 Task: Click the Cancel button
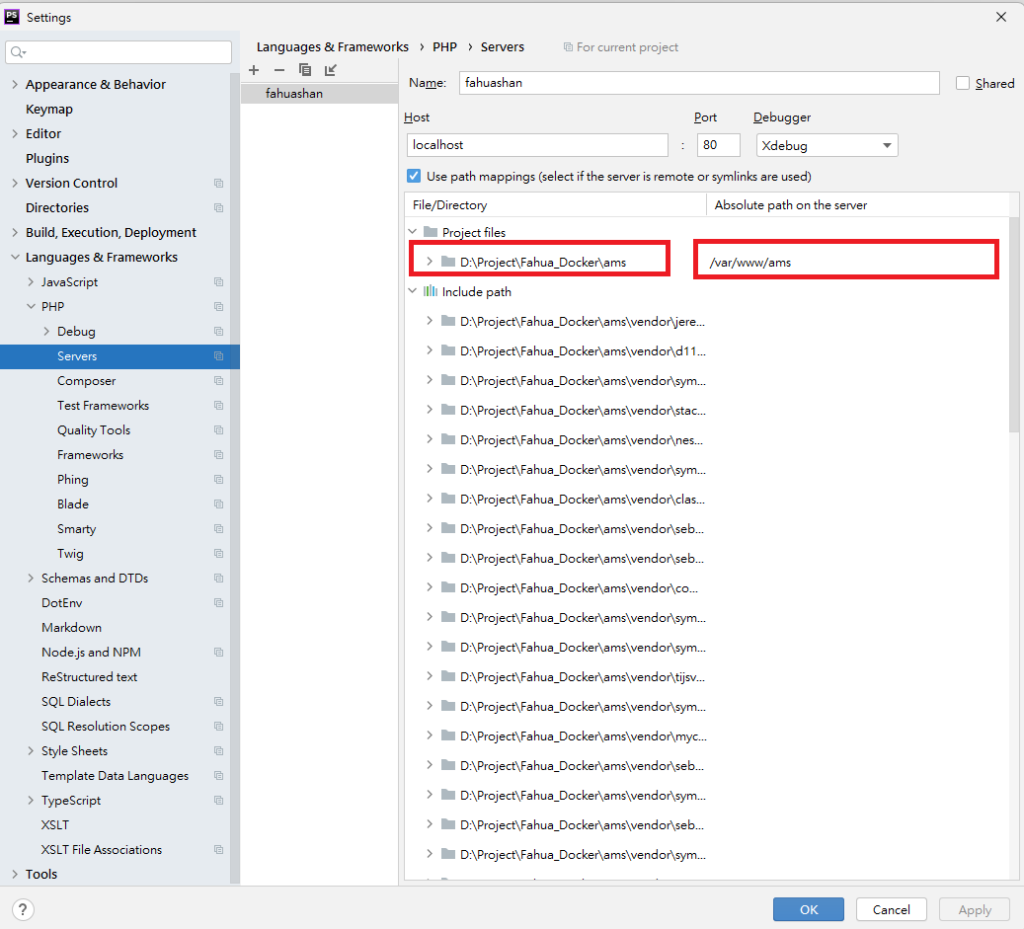click(x=891, y=909)
